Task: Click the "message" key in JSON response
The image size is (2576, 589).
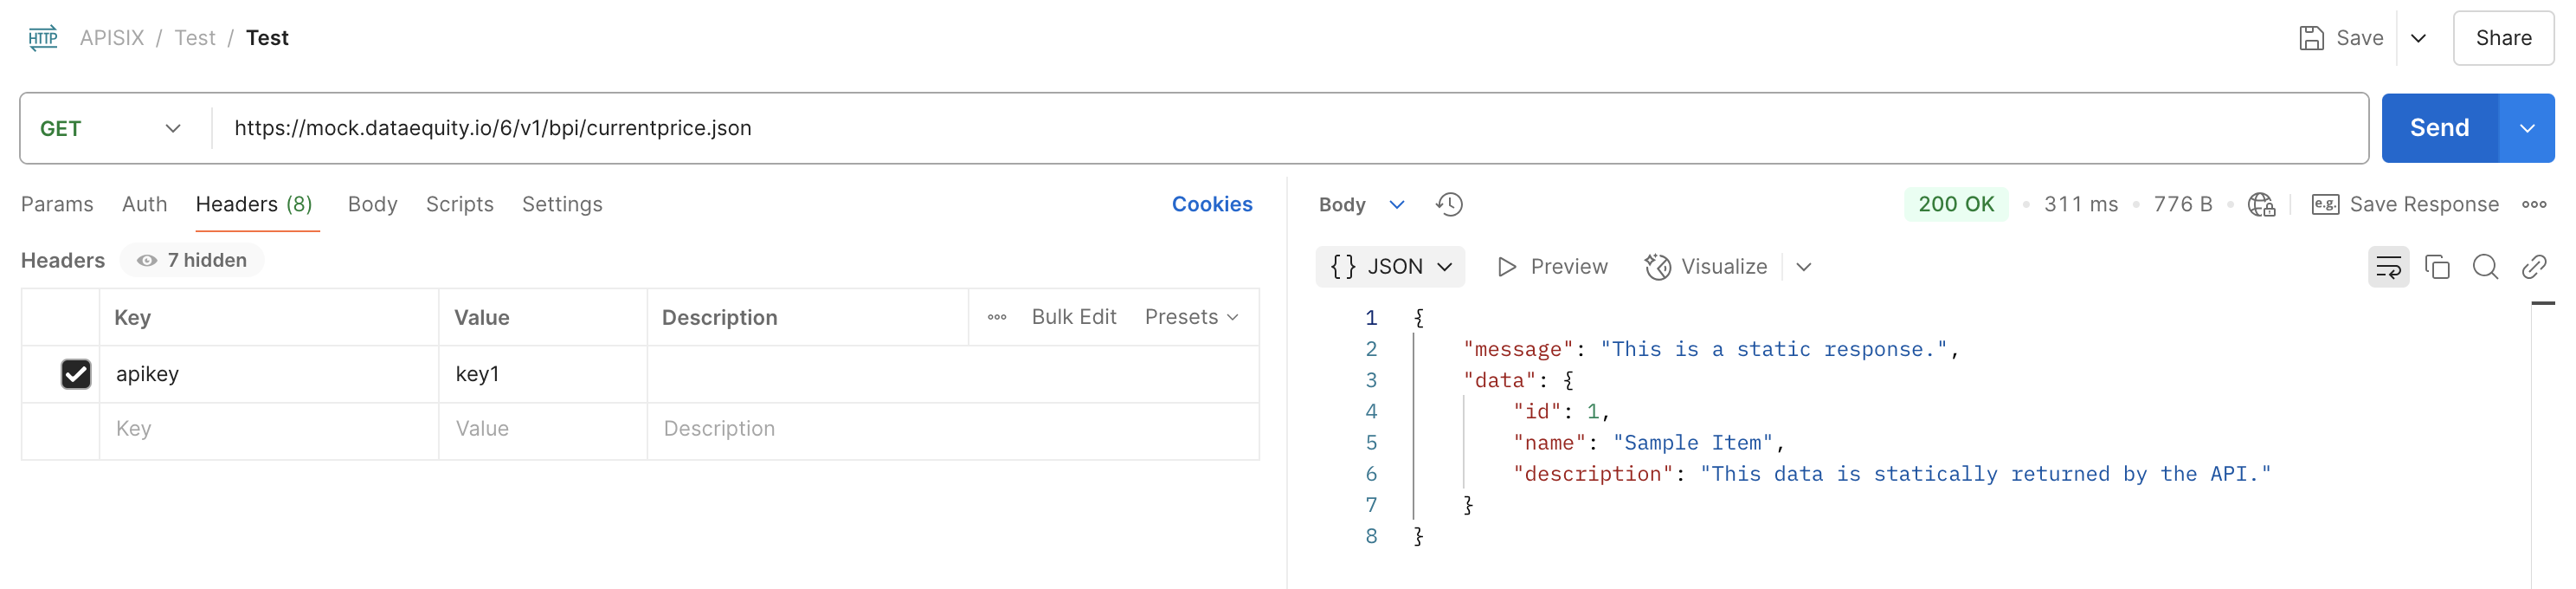Action: [1518, 349]
